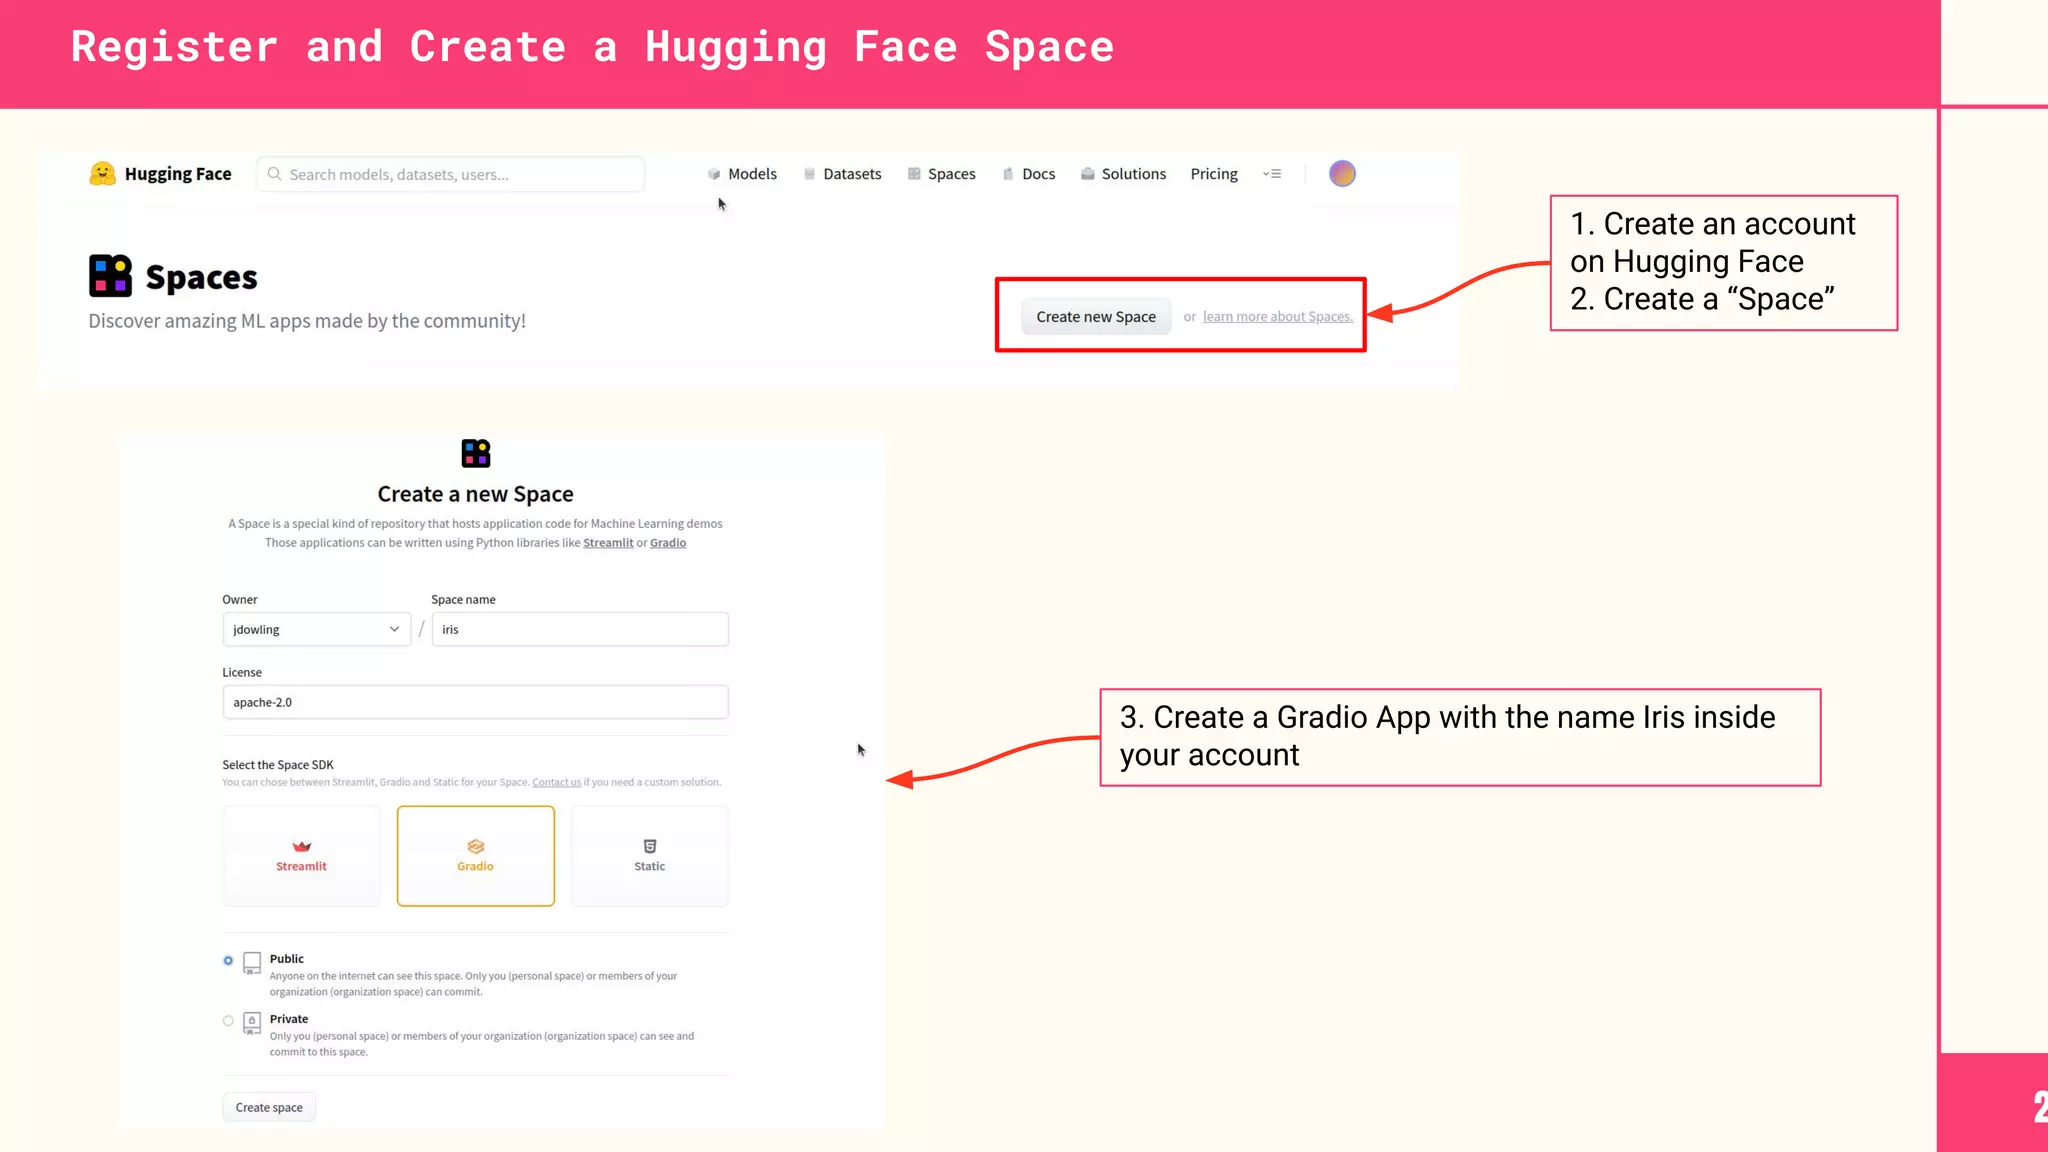Click the Hugging Face brand name
Screen dimensions: 2048x1152
point(178,174)
